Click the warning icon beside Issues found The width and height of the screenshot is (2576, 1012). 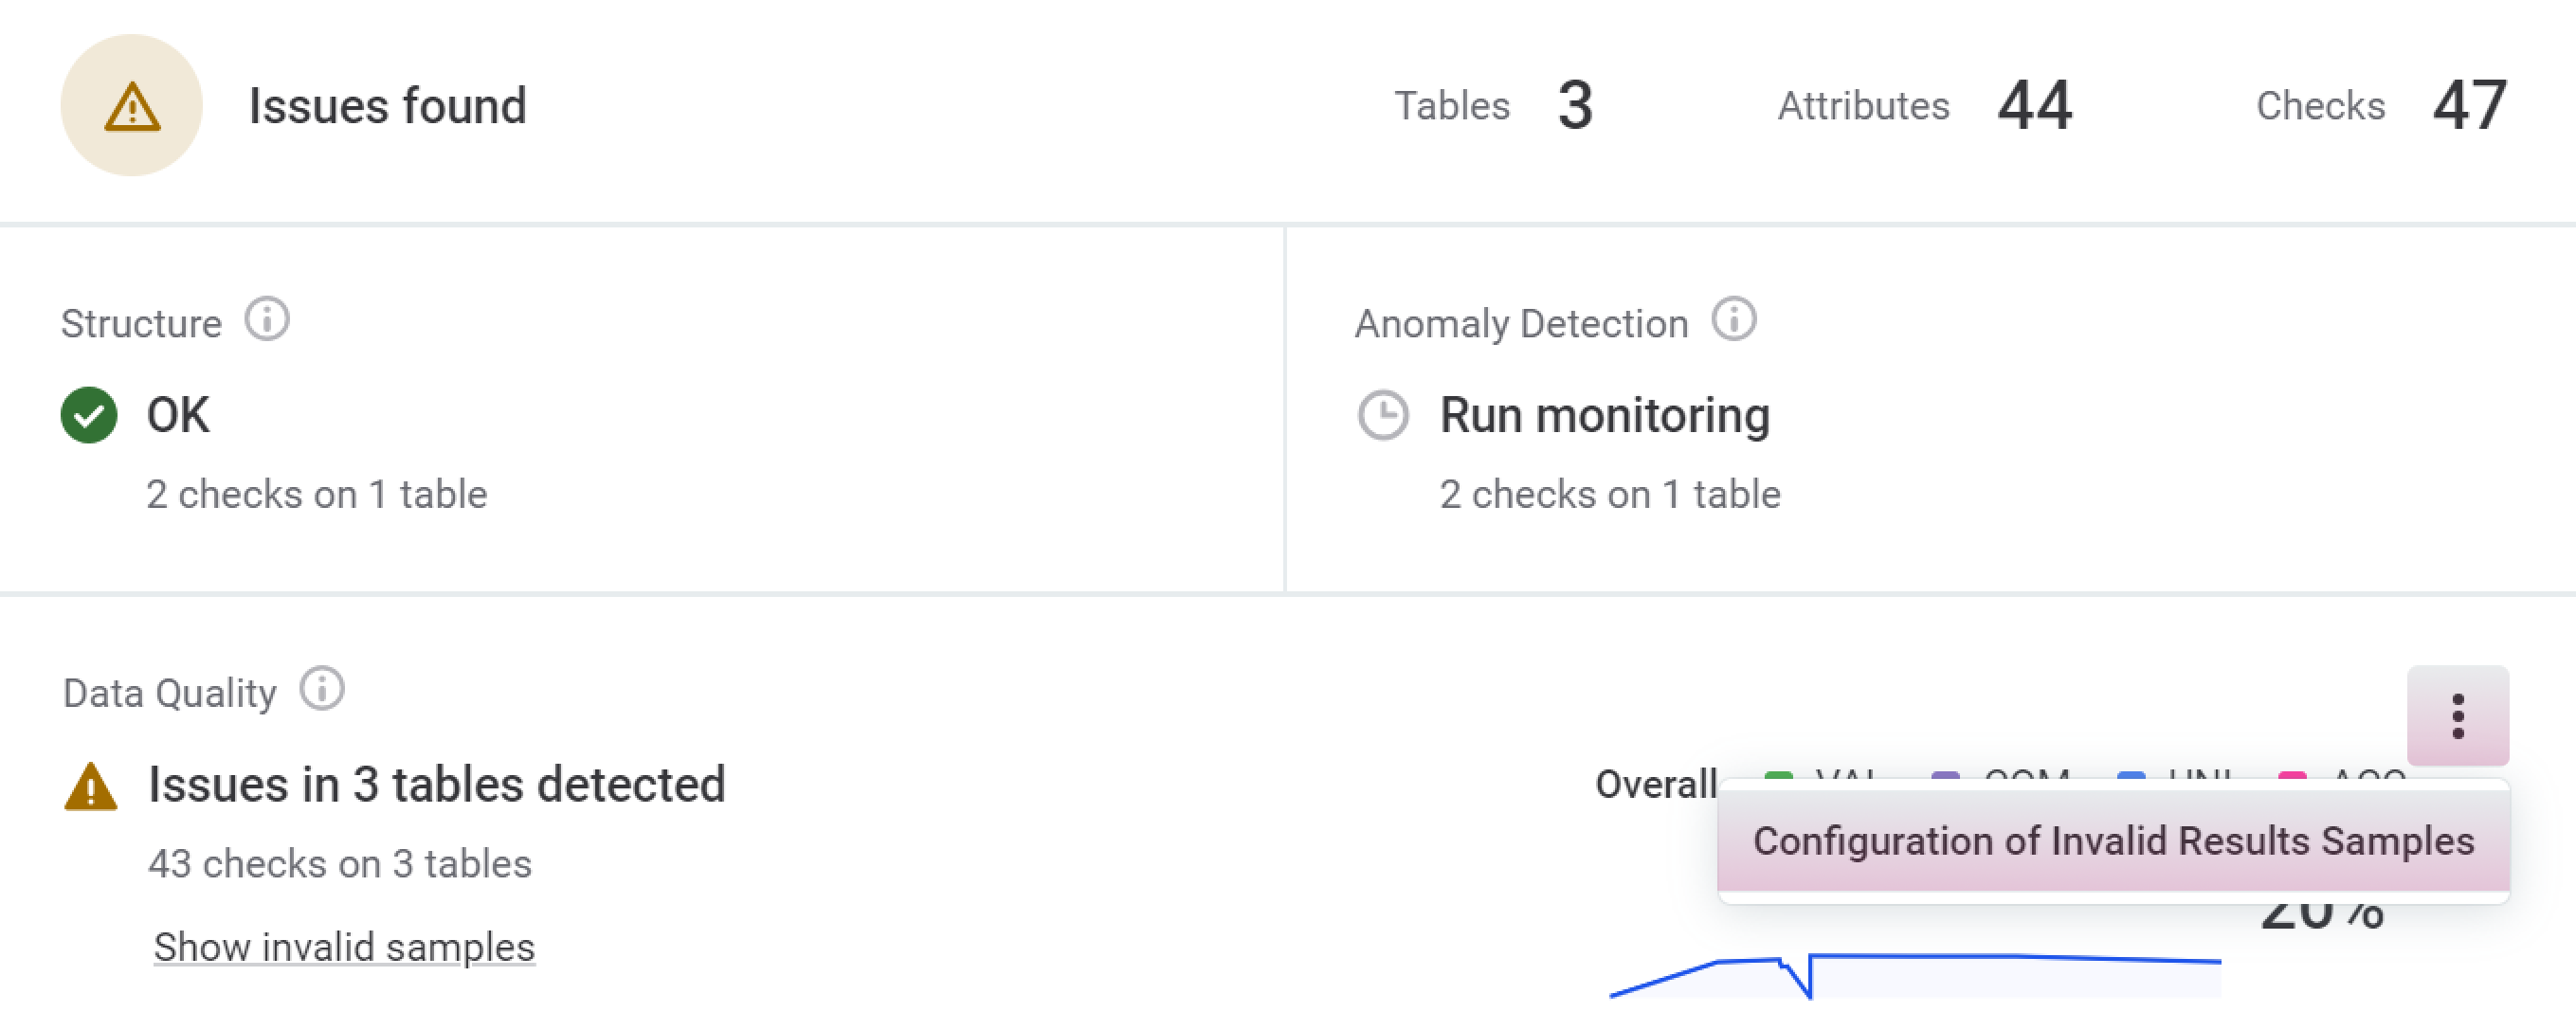click(x=132, y=106)
